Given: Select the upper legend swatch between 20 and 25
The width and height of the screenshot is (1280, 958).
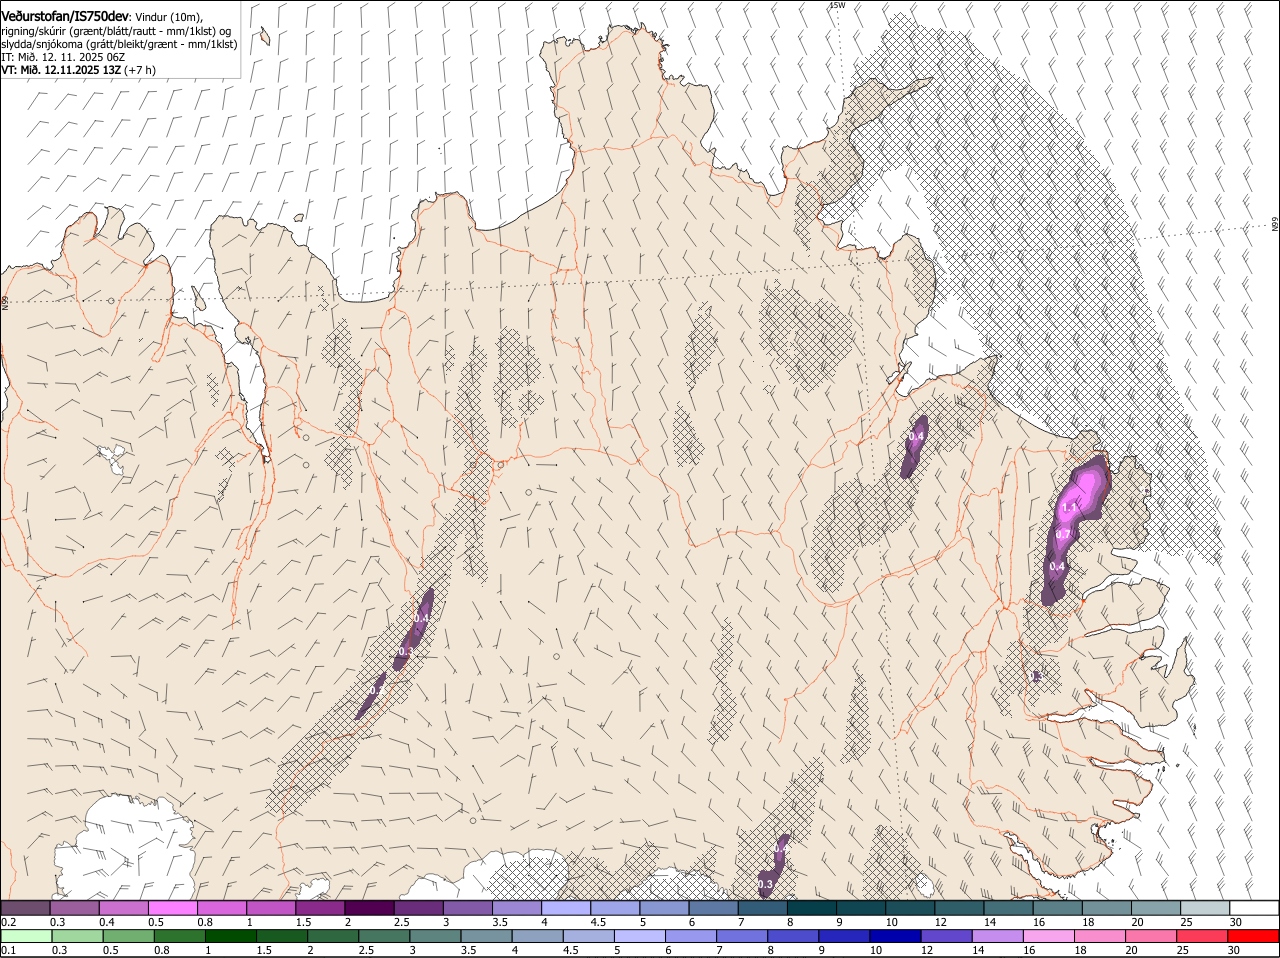Looking at the screenshot, I should (x=1155, y=907).
